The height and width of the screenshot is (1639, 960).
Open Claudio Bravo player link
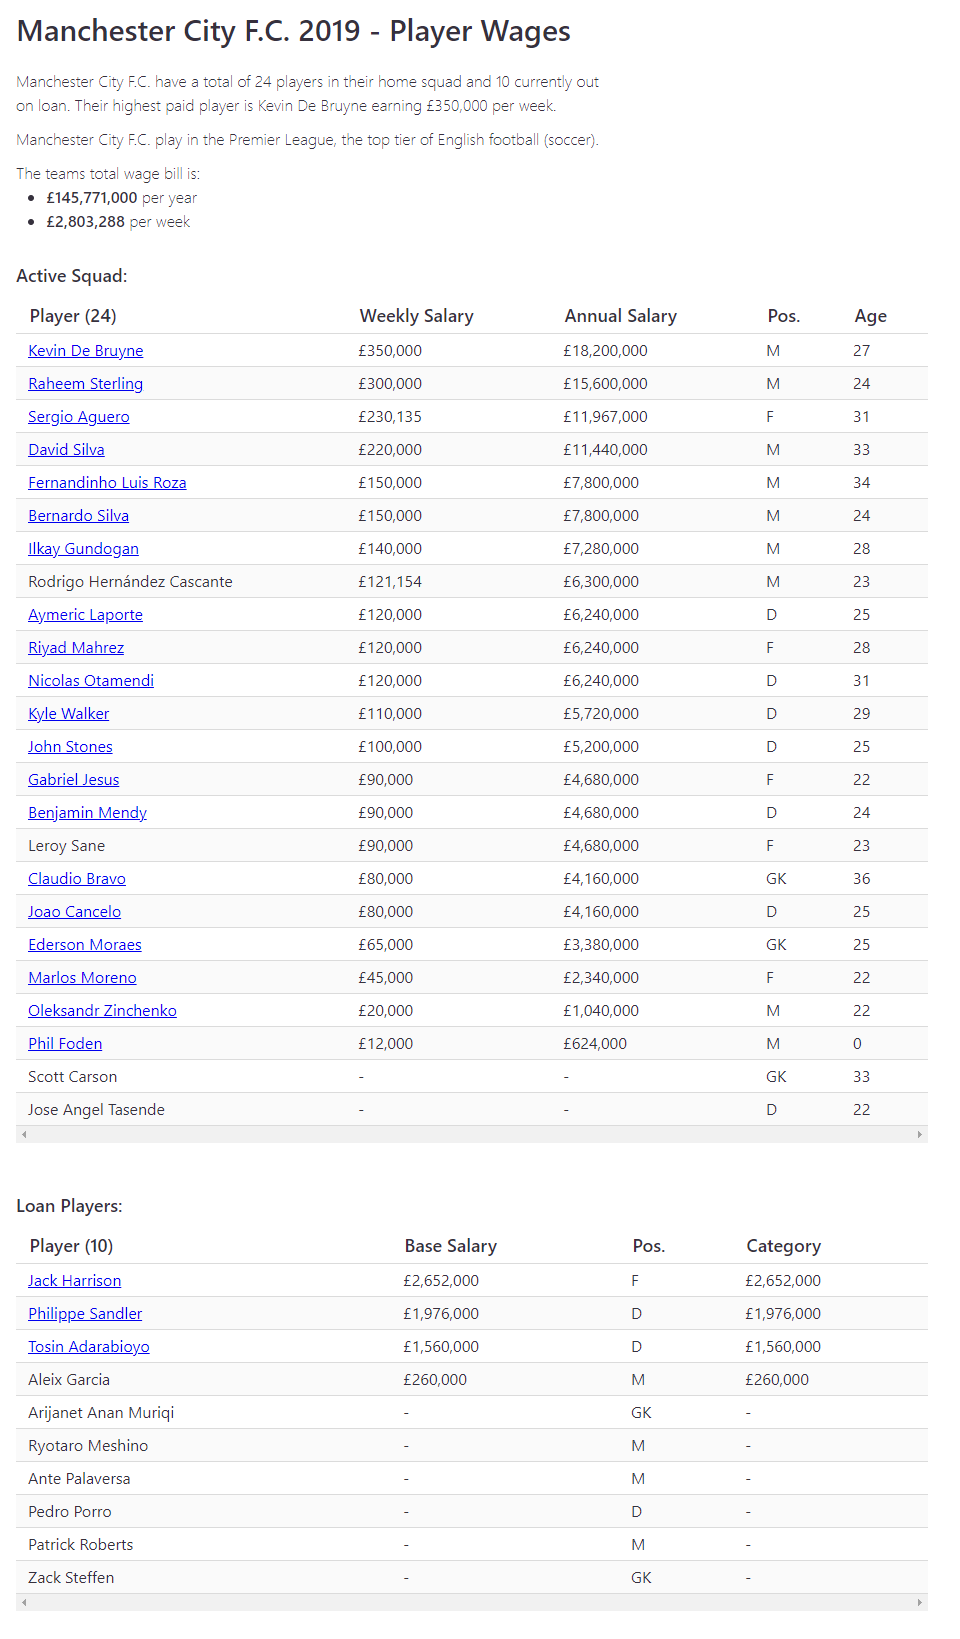tap(77, 879)
